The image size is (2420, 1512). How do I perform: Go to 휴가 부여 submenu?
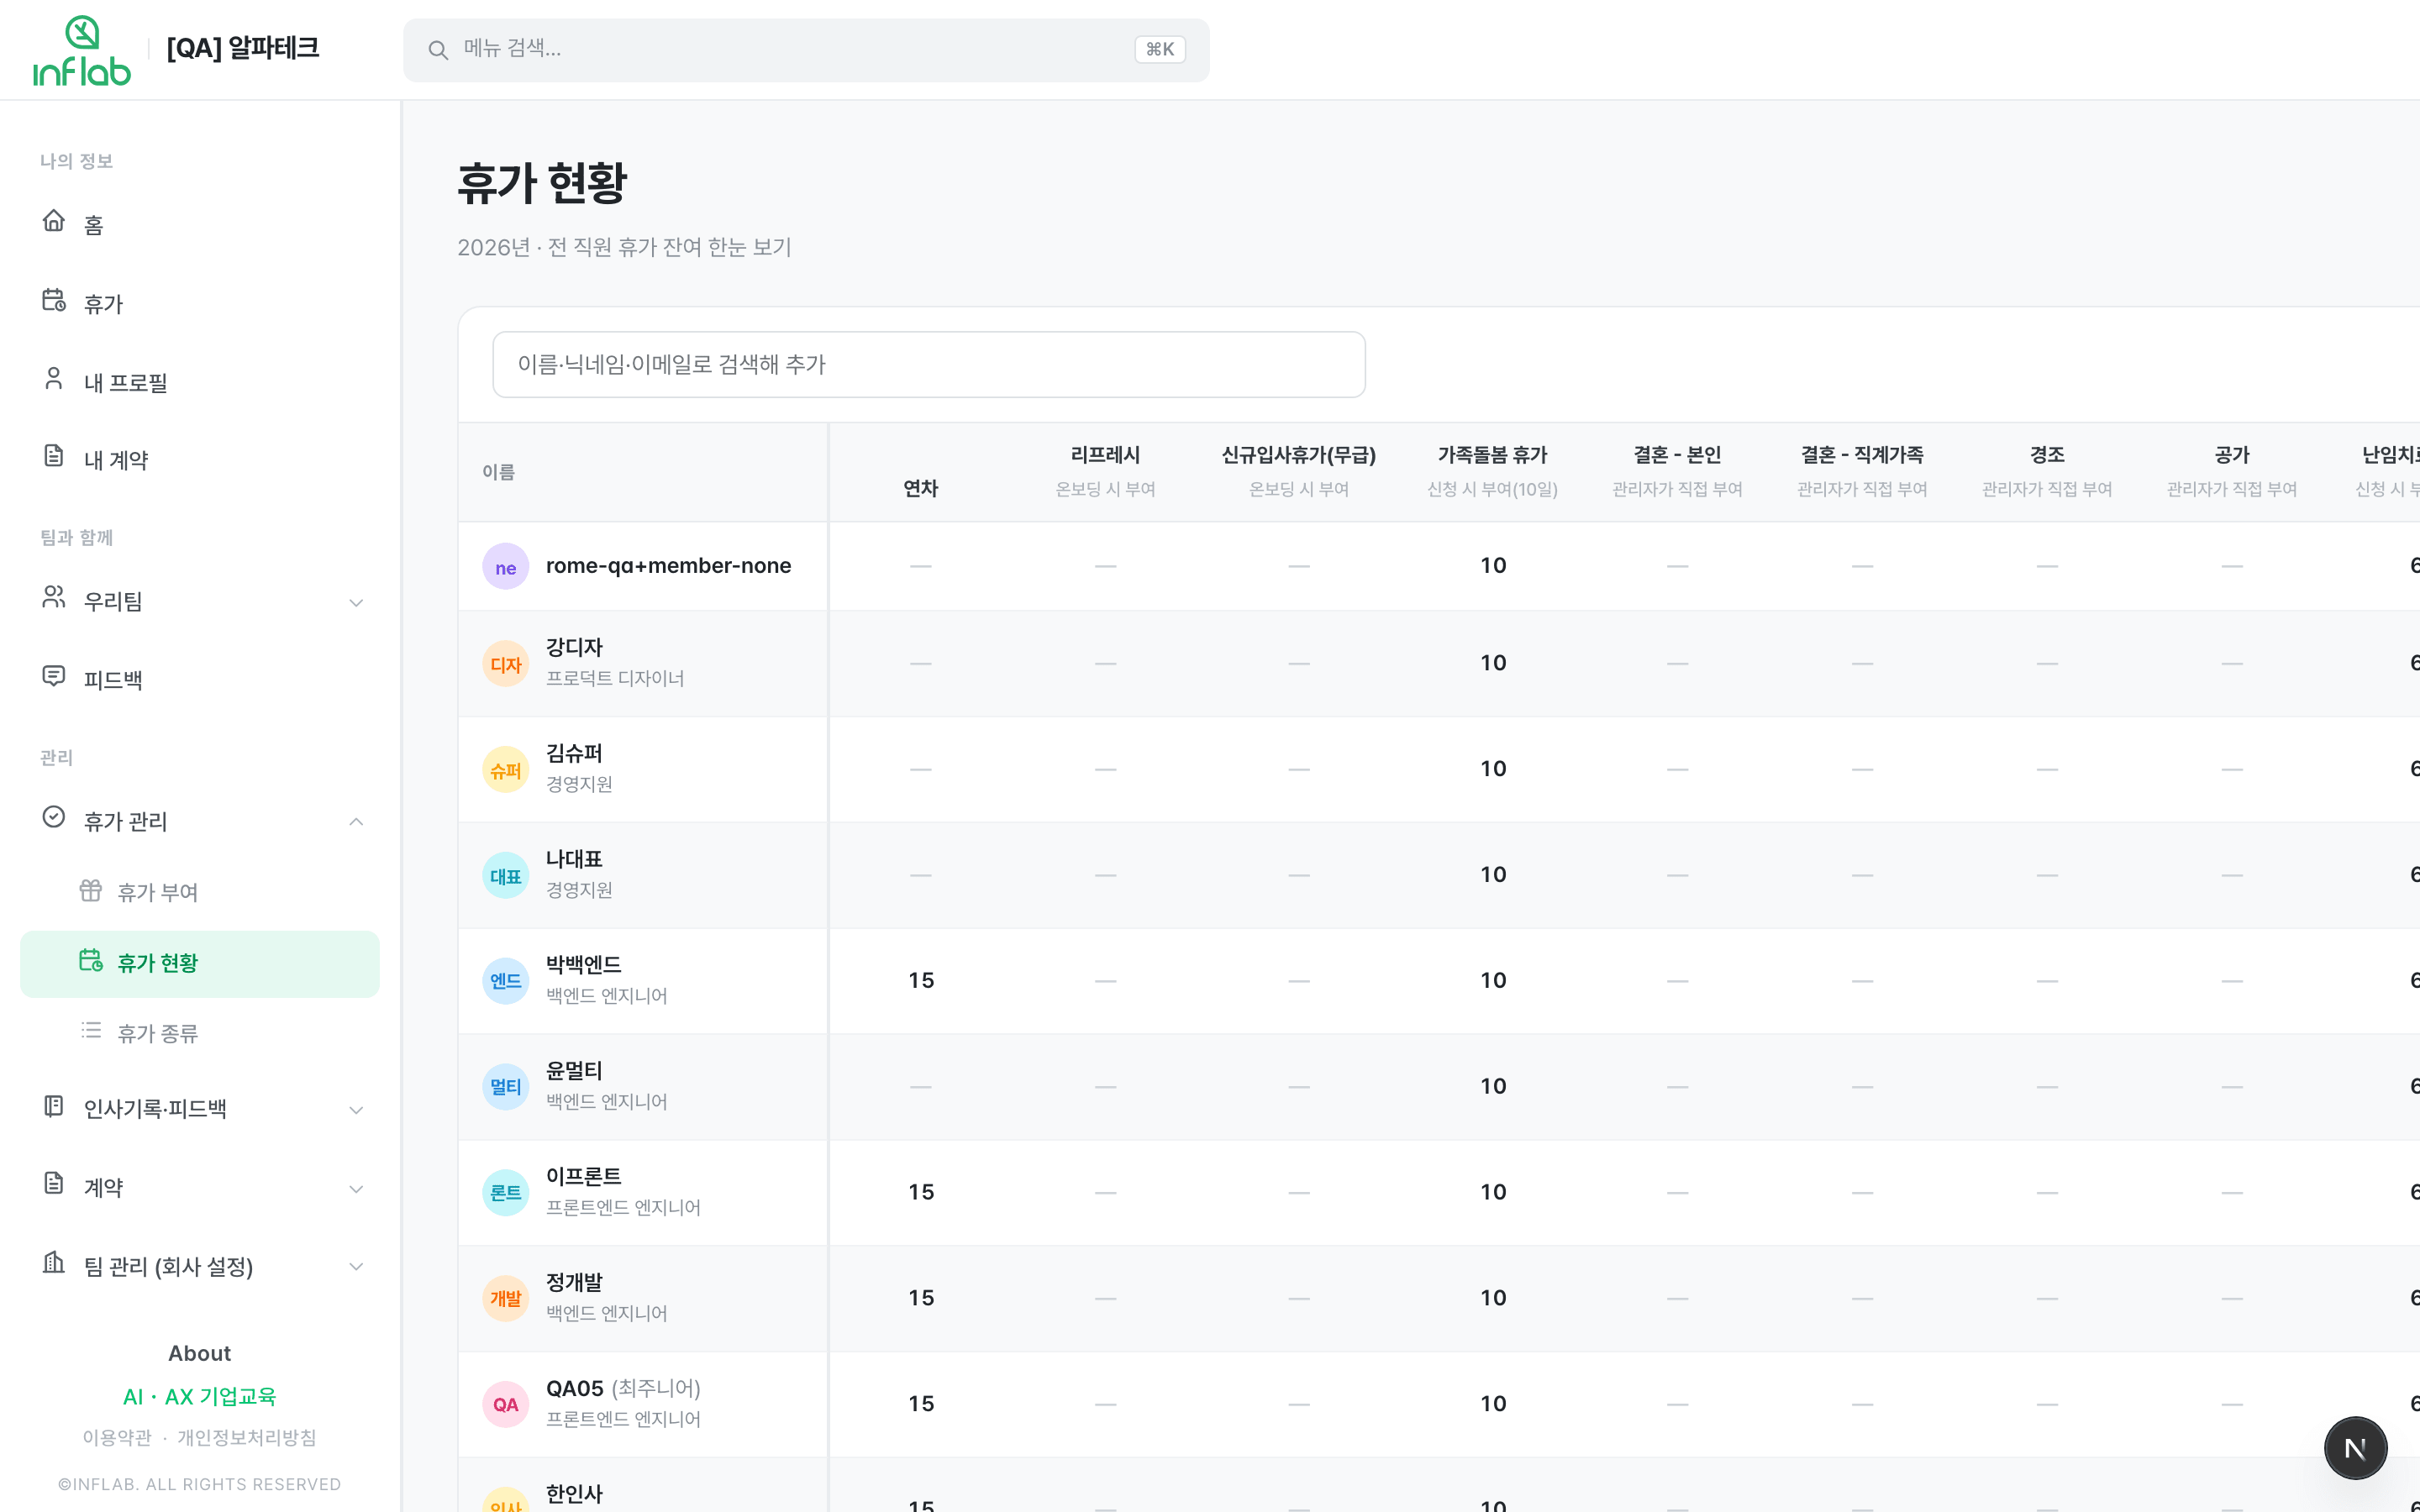click(x=200, y=892)
